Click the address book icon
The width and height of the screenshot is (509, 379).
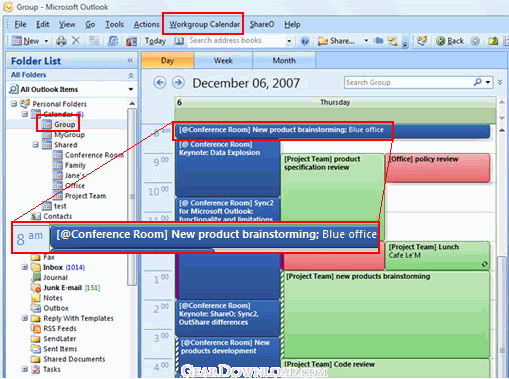point(179,41)
